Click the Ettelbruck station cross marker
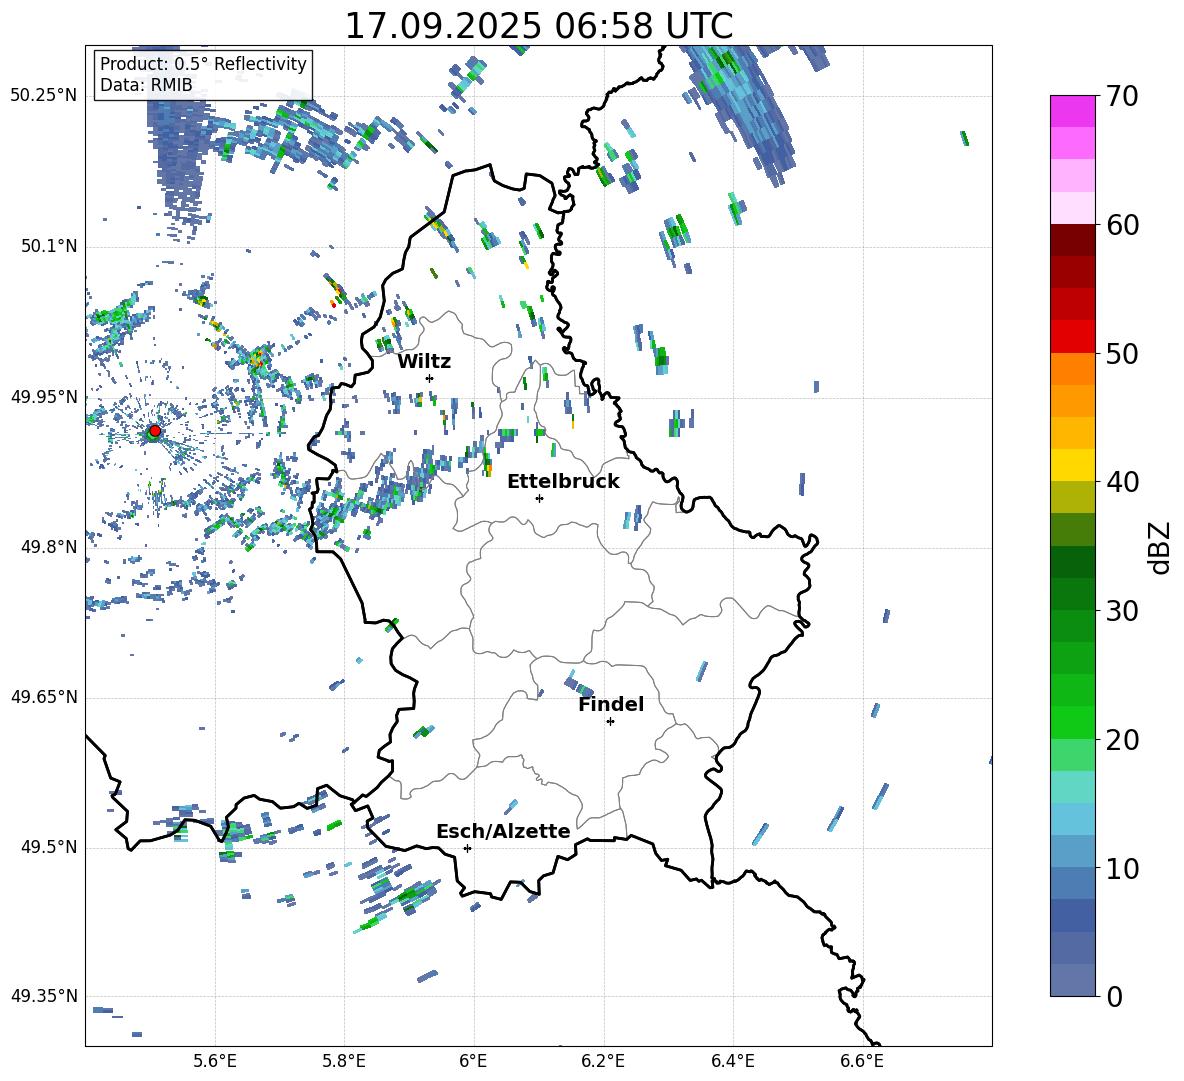 point(539,498)
